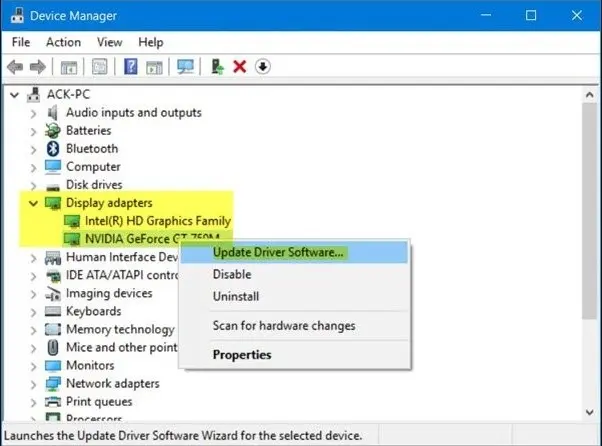Viewport: 602px width, 446px height.
Task: Expand the Imaging devices node
Action: pyautogui.click(x=33, y=294)
